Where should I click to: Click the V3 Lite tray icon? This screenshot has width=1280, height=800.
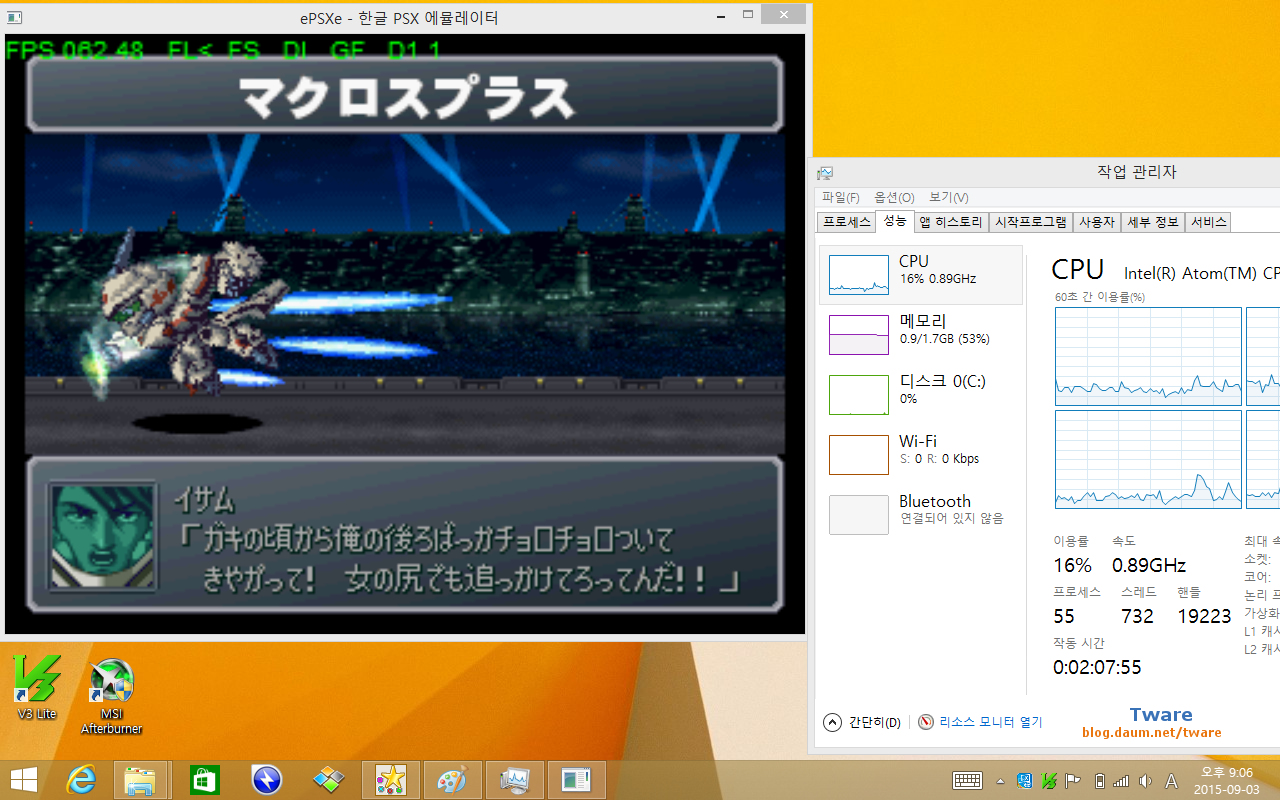pyautogui.click(x=1049, y=781)
